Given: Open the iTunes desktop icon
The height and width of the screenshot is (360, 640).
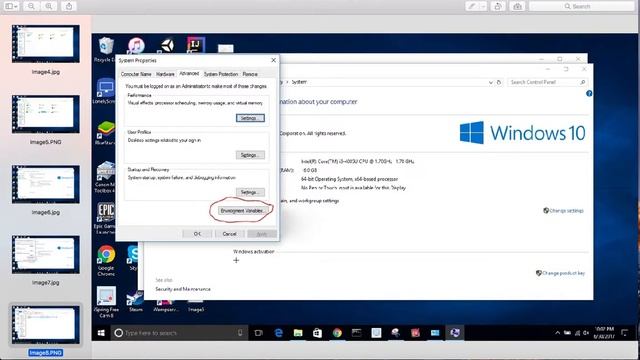Looking at the screenshot, I should pos(136,45).
